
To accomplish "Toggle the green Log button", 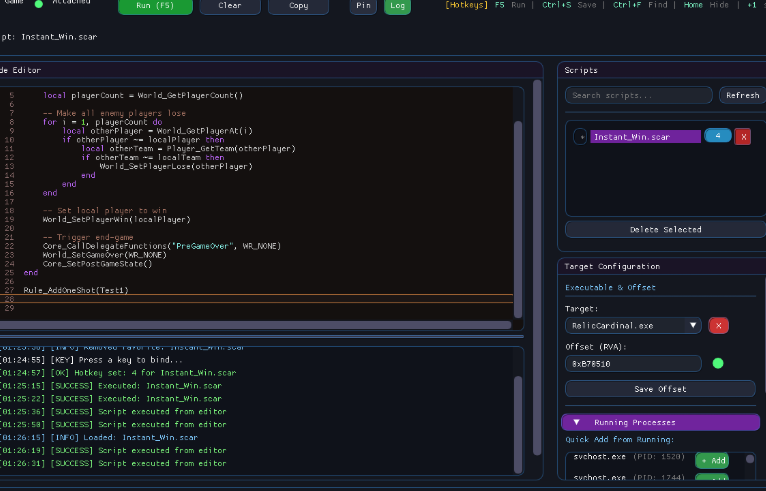I will pos(397,6).
